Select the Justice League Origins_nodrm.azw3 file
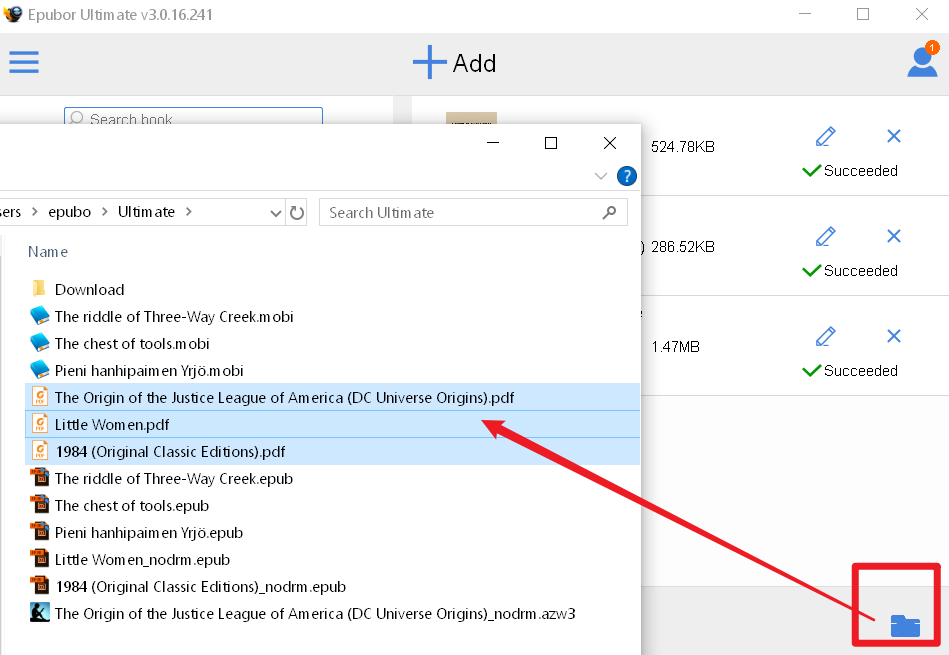The image size is (949, 655). 315,613
